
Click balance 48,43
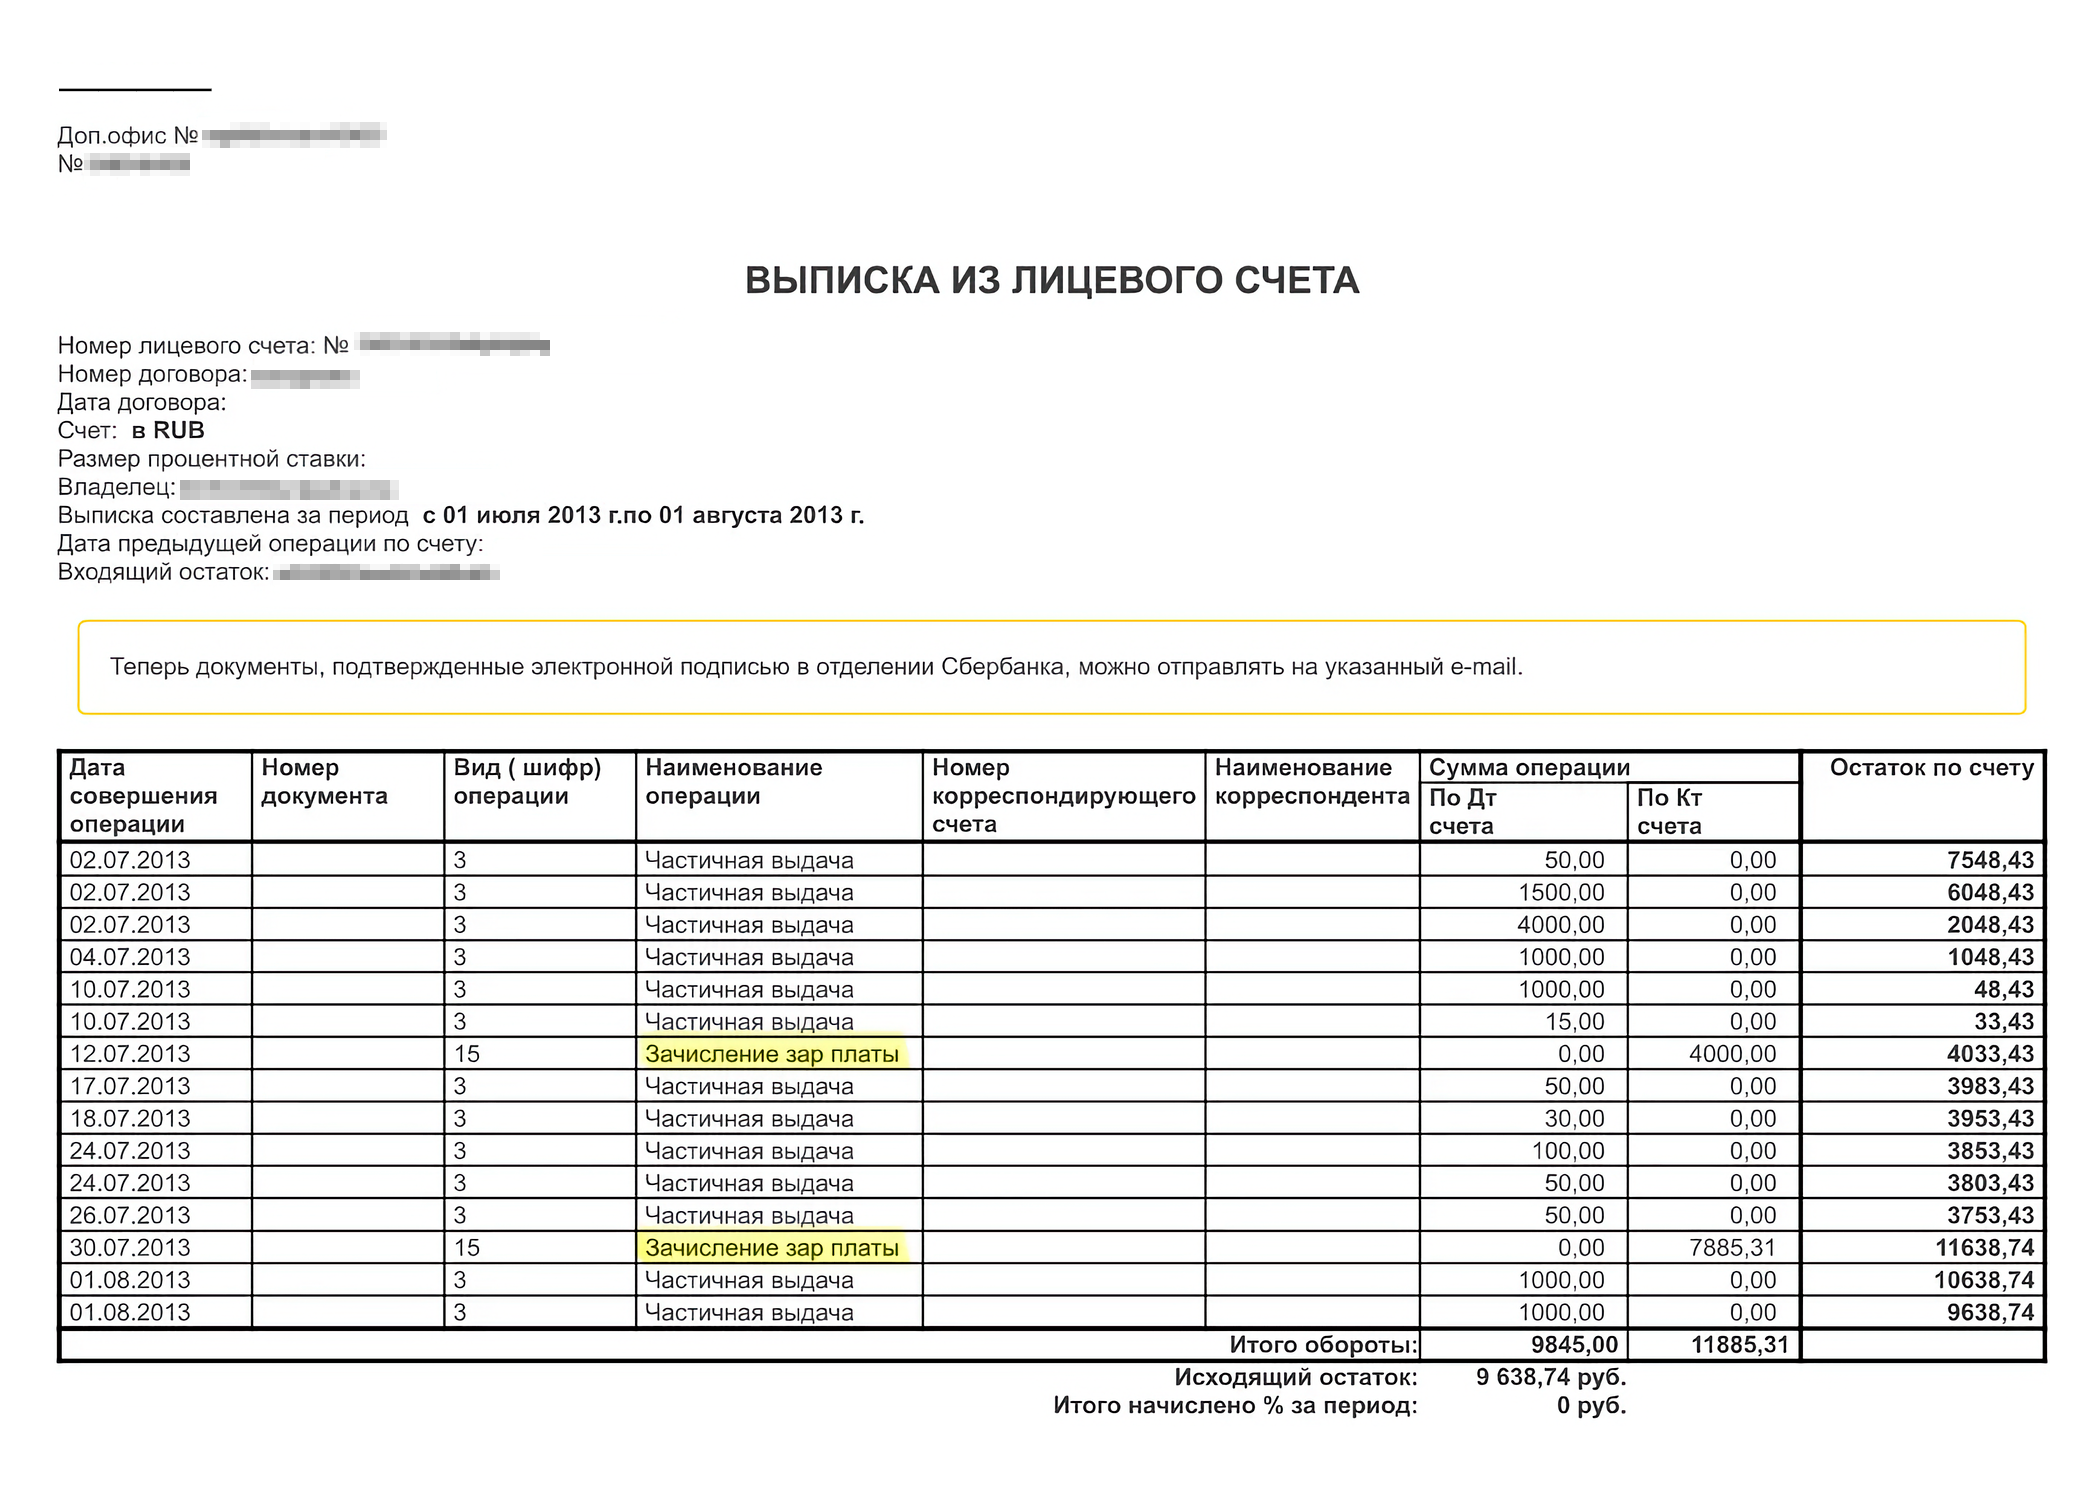[x=2003, y=989]
